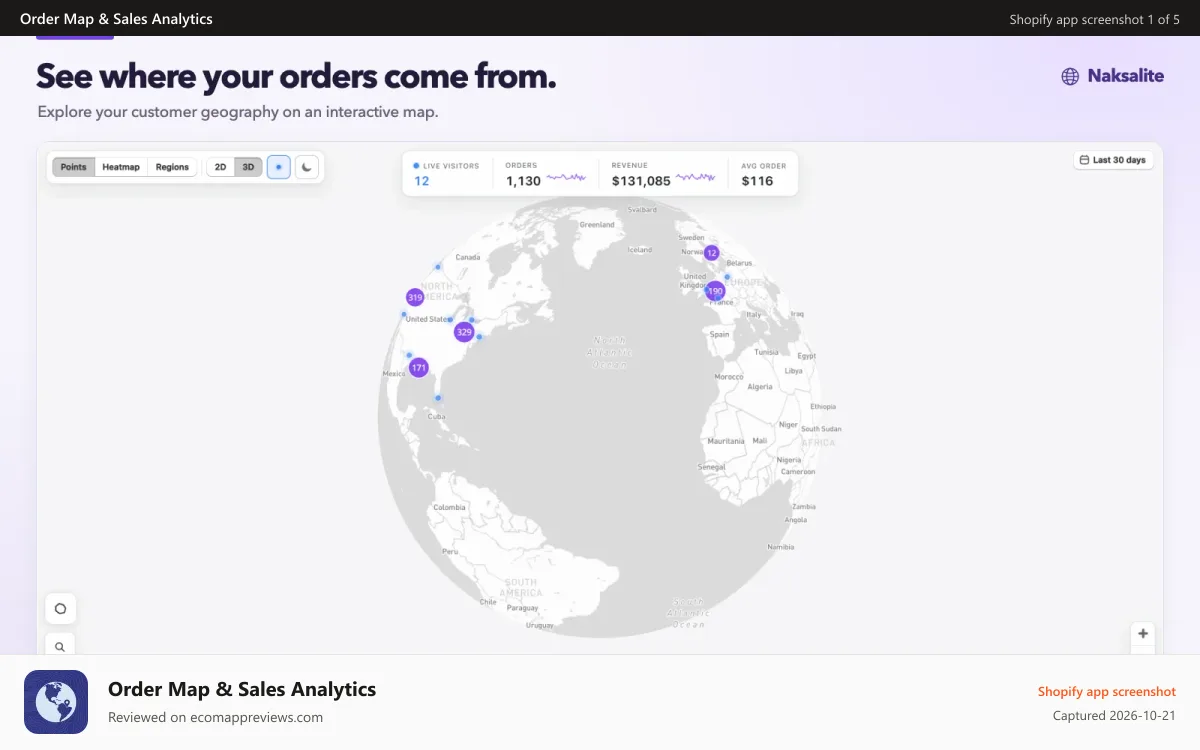Image resolution: width=1200 pixels, height=750 pixels.
Task: Click the Live Visitors count 12
Action: click(422, 181)
